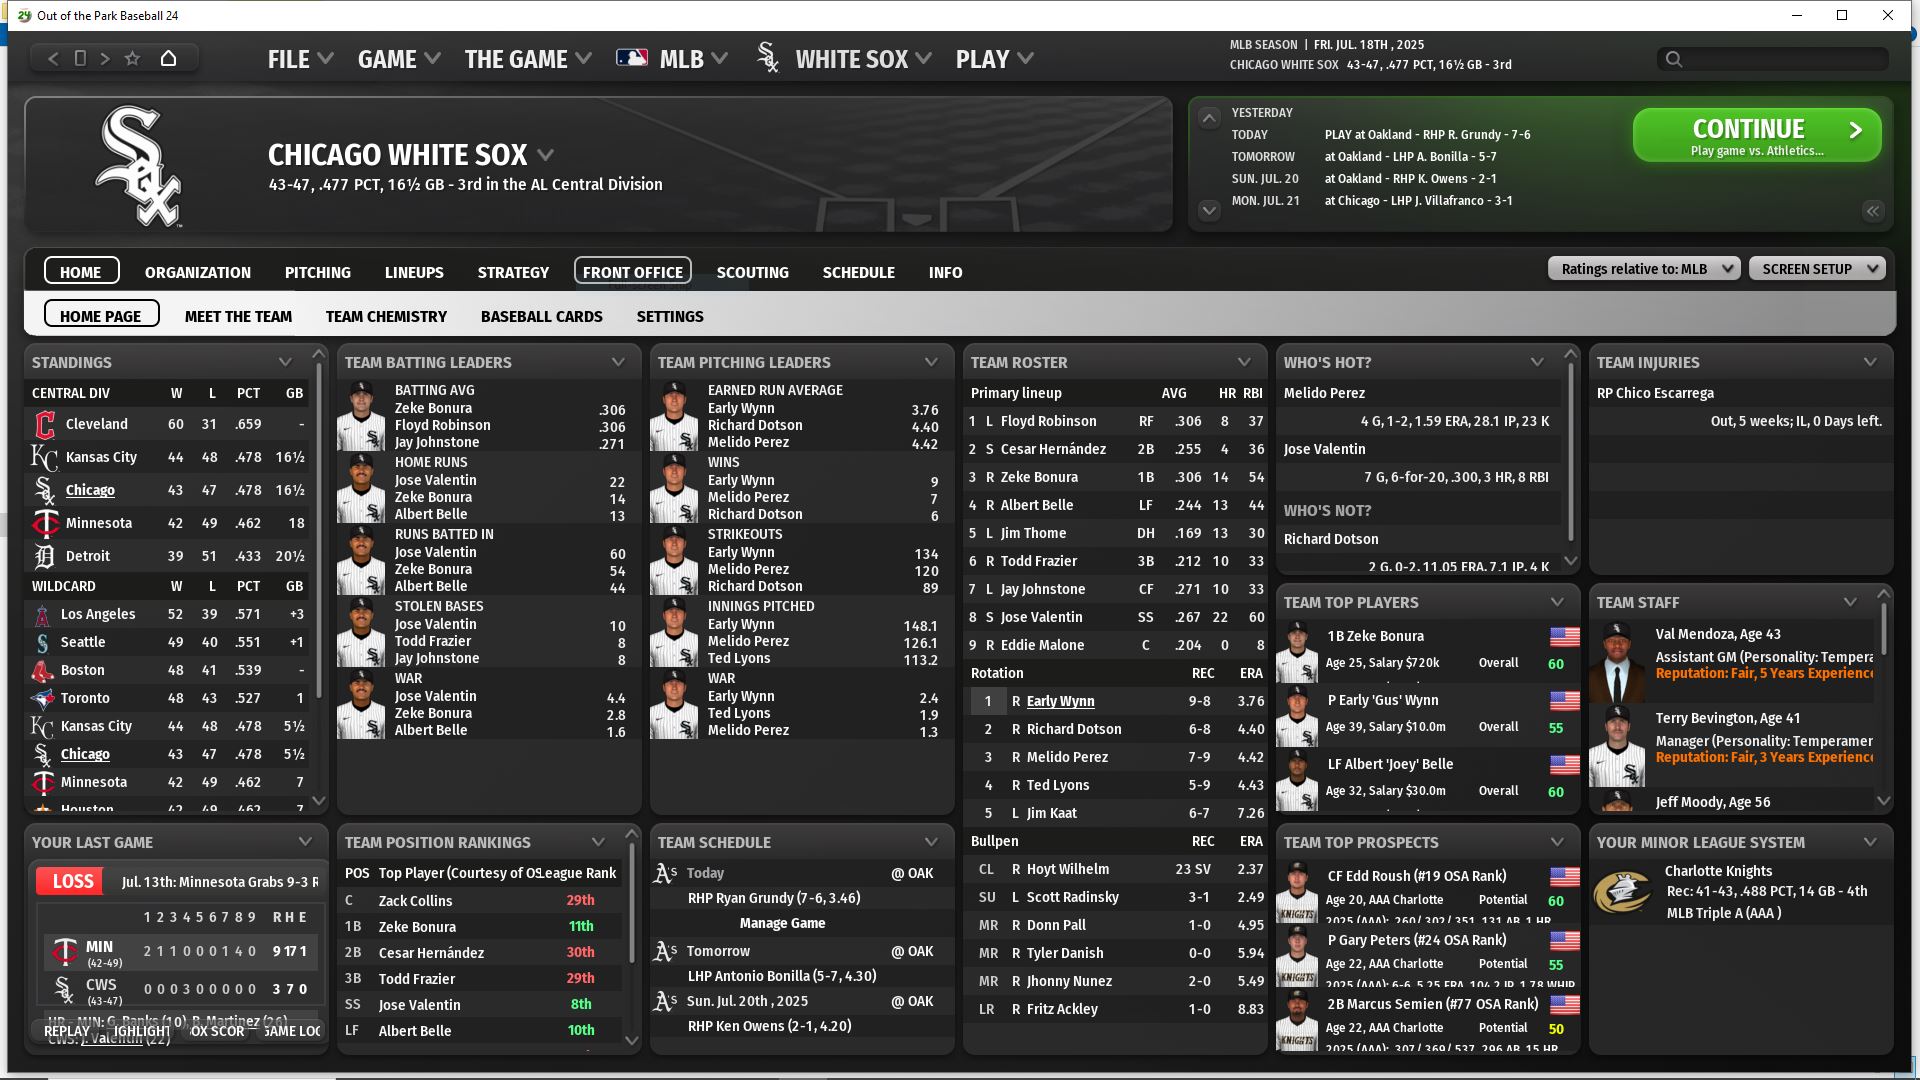Image resolution: width=1920 pixels, height=1080 pixels.
Task: Switch to the Team Chemistry subtab
Action: pos(386,316)
